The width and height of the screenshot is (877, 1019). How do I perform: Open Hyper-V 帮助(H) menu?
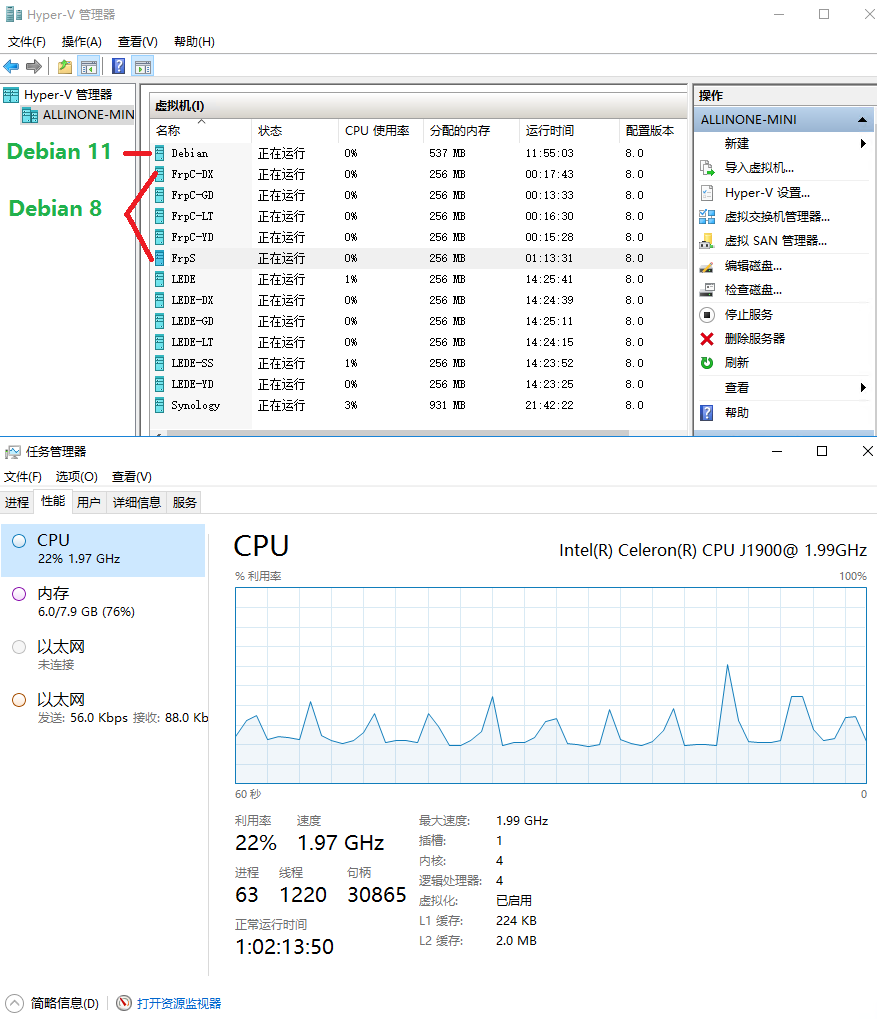tap(194, 42)
